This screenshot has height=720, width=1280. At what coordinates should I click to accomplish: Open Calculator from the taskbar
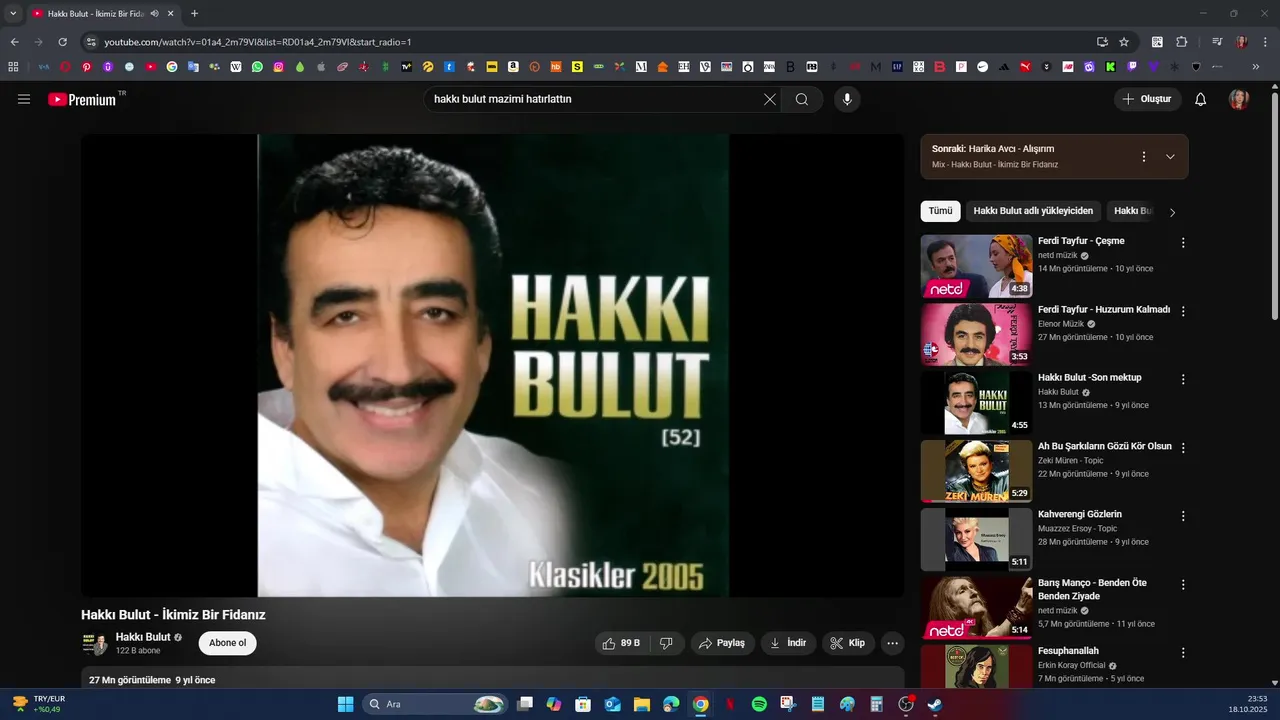(x=876, y=704)
